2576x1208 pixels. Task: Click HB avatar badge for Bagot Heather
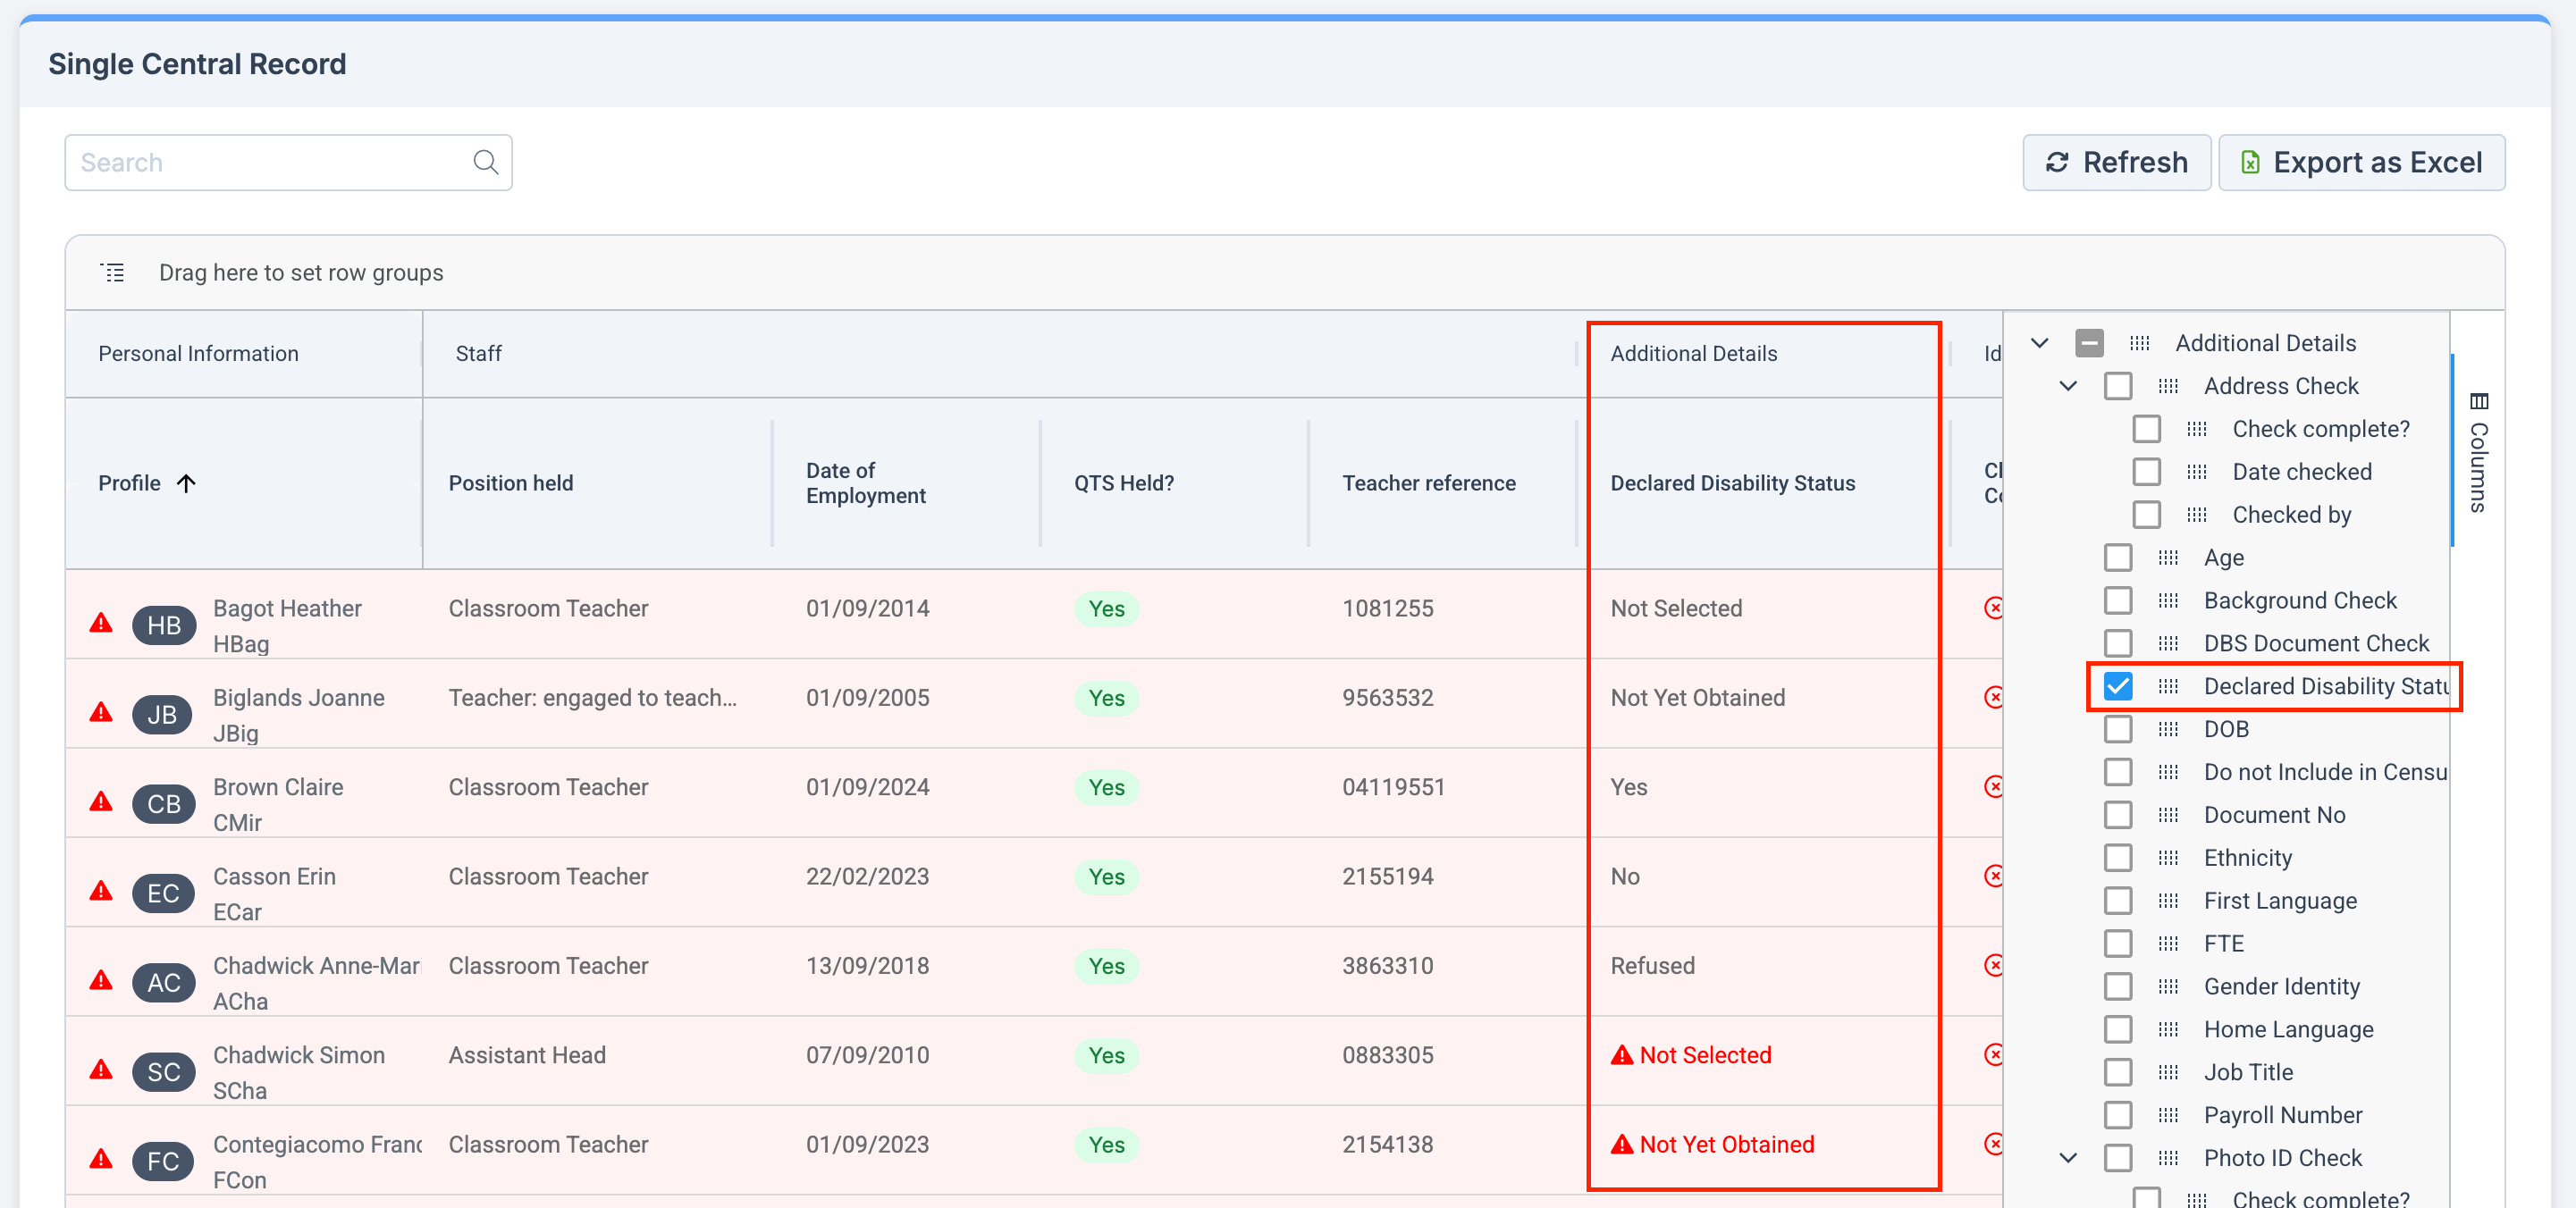point(164,625)
